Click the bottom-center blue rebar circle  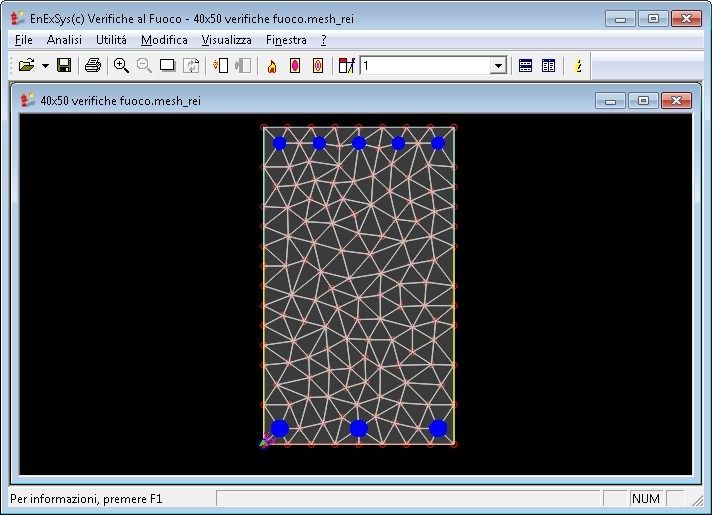(x=359, y=428)
